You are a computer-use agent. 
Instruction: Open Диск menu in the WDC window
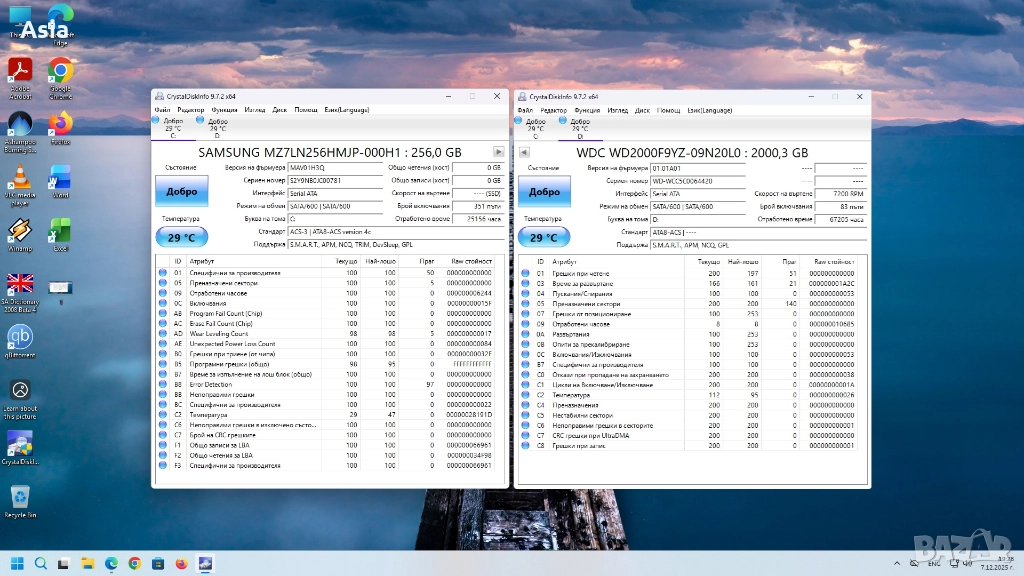point(642,110)
